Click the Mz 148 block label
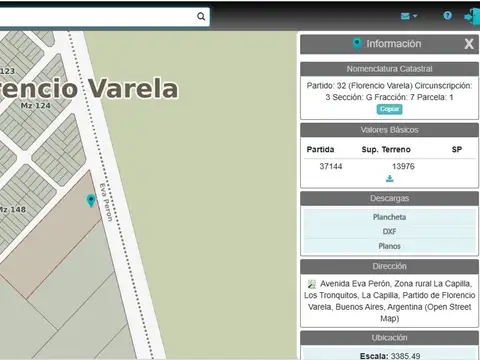This screenshot has width=480, height=360. point(13,210)
